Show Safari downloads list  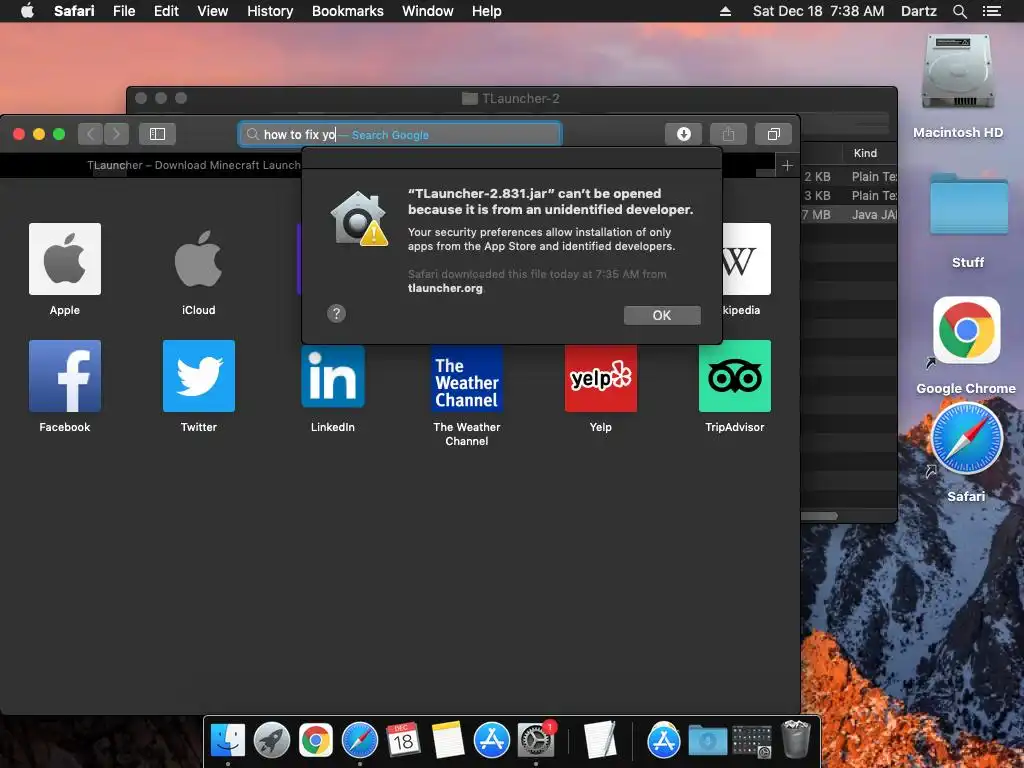coord(684,134)
